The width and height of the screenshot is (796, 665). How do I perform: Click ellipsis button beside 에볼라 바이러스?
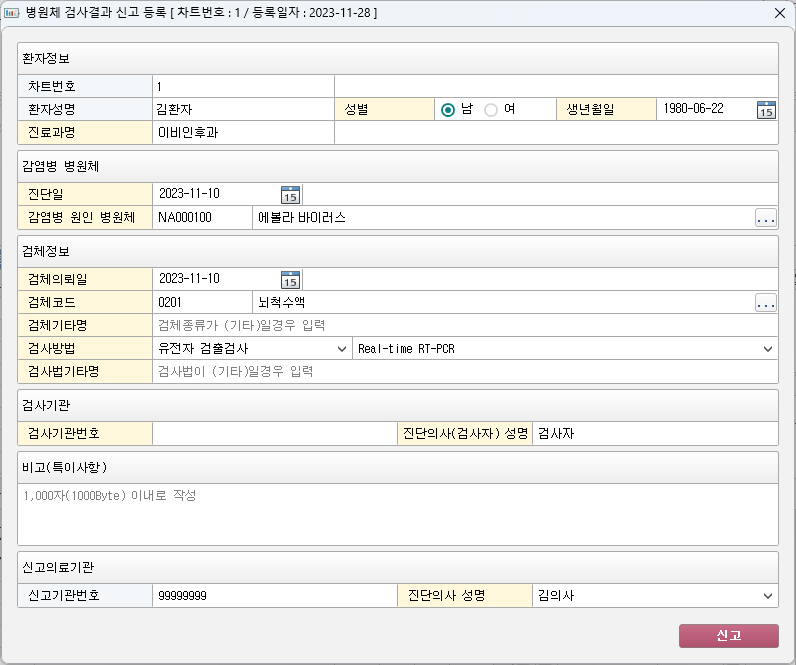[x=766, y=217]
